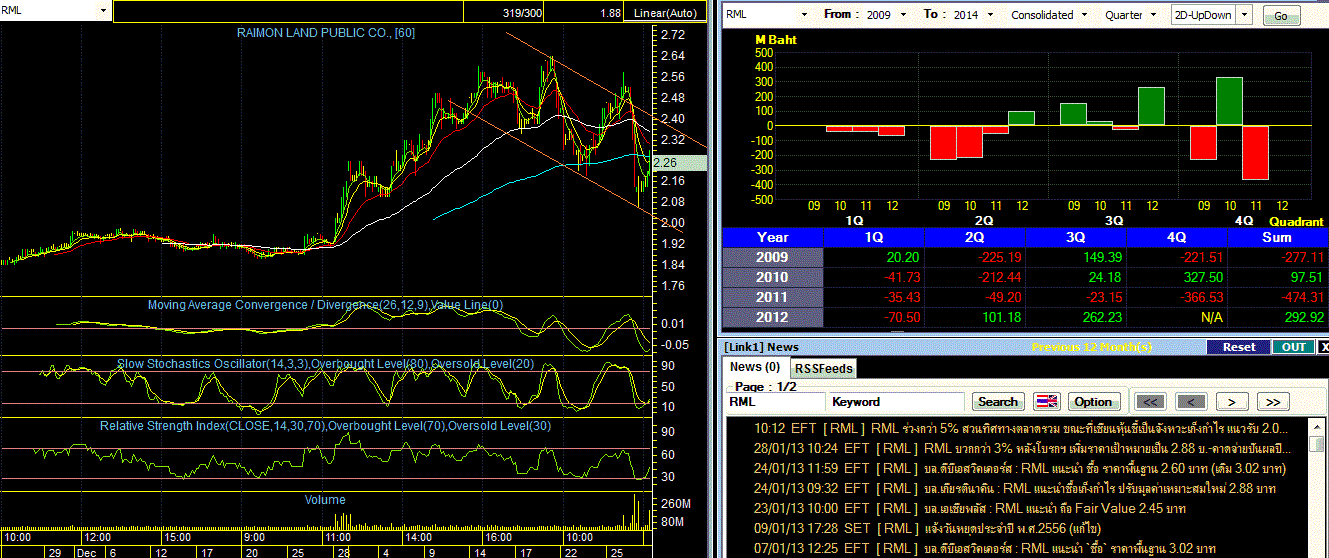Click the 1Q column header in table
Viewport: 1329px width, 558px height.
(875, 238)
